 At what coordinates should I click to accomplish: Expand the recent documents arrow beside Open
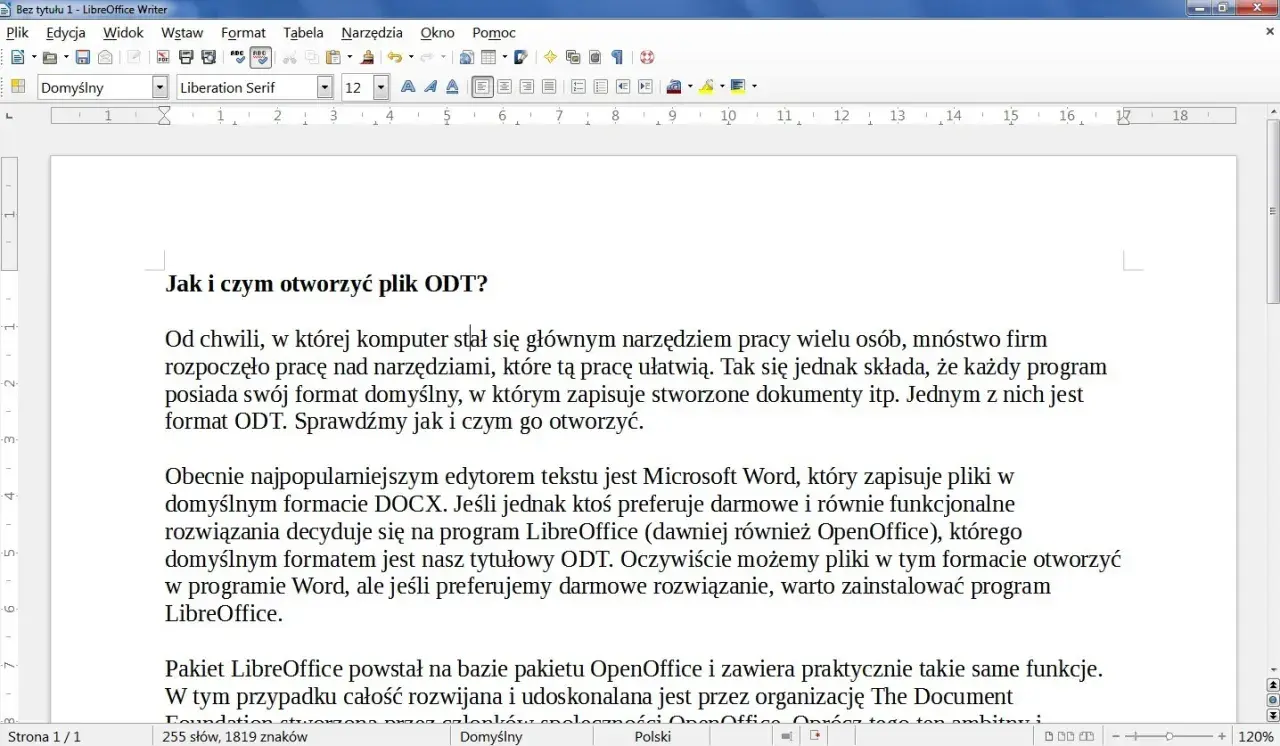[66, 58]
